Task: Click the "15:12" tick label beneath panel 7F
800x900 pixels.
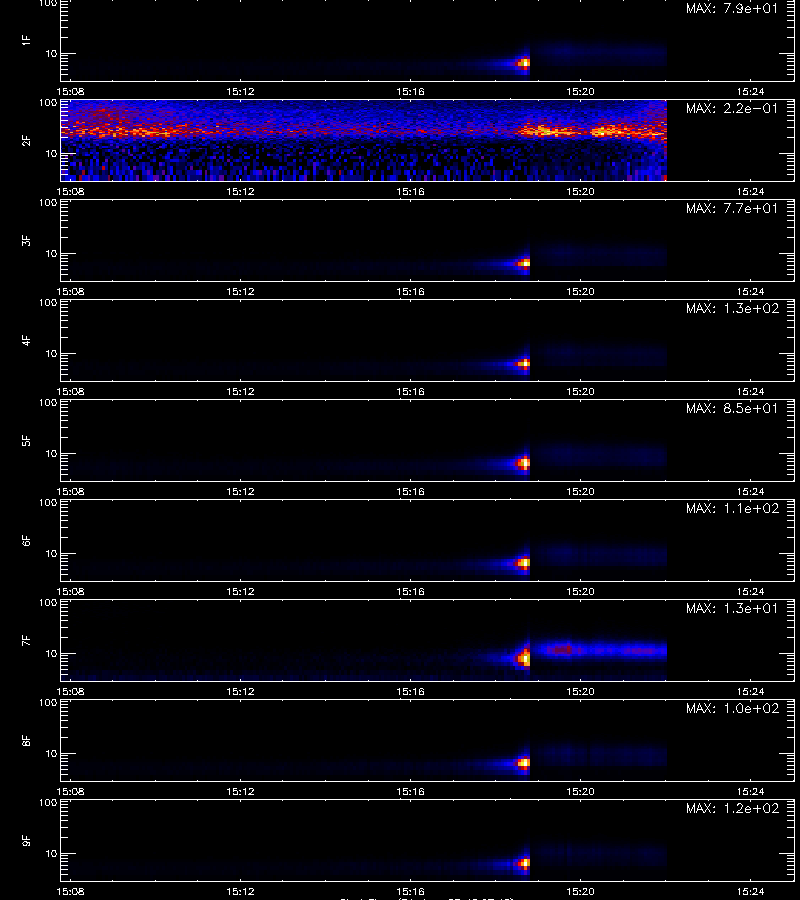Action: pos(240,692)
